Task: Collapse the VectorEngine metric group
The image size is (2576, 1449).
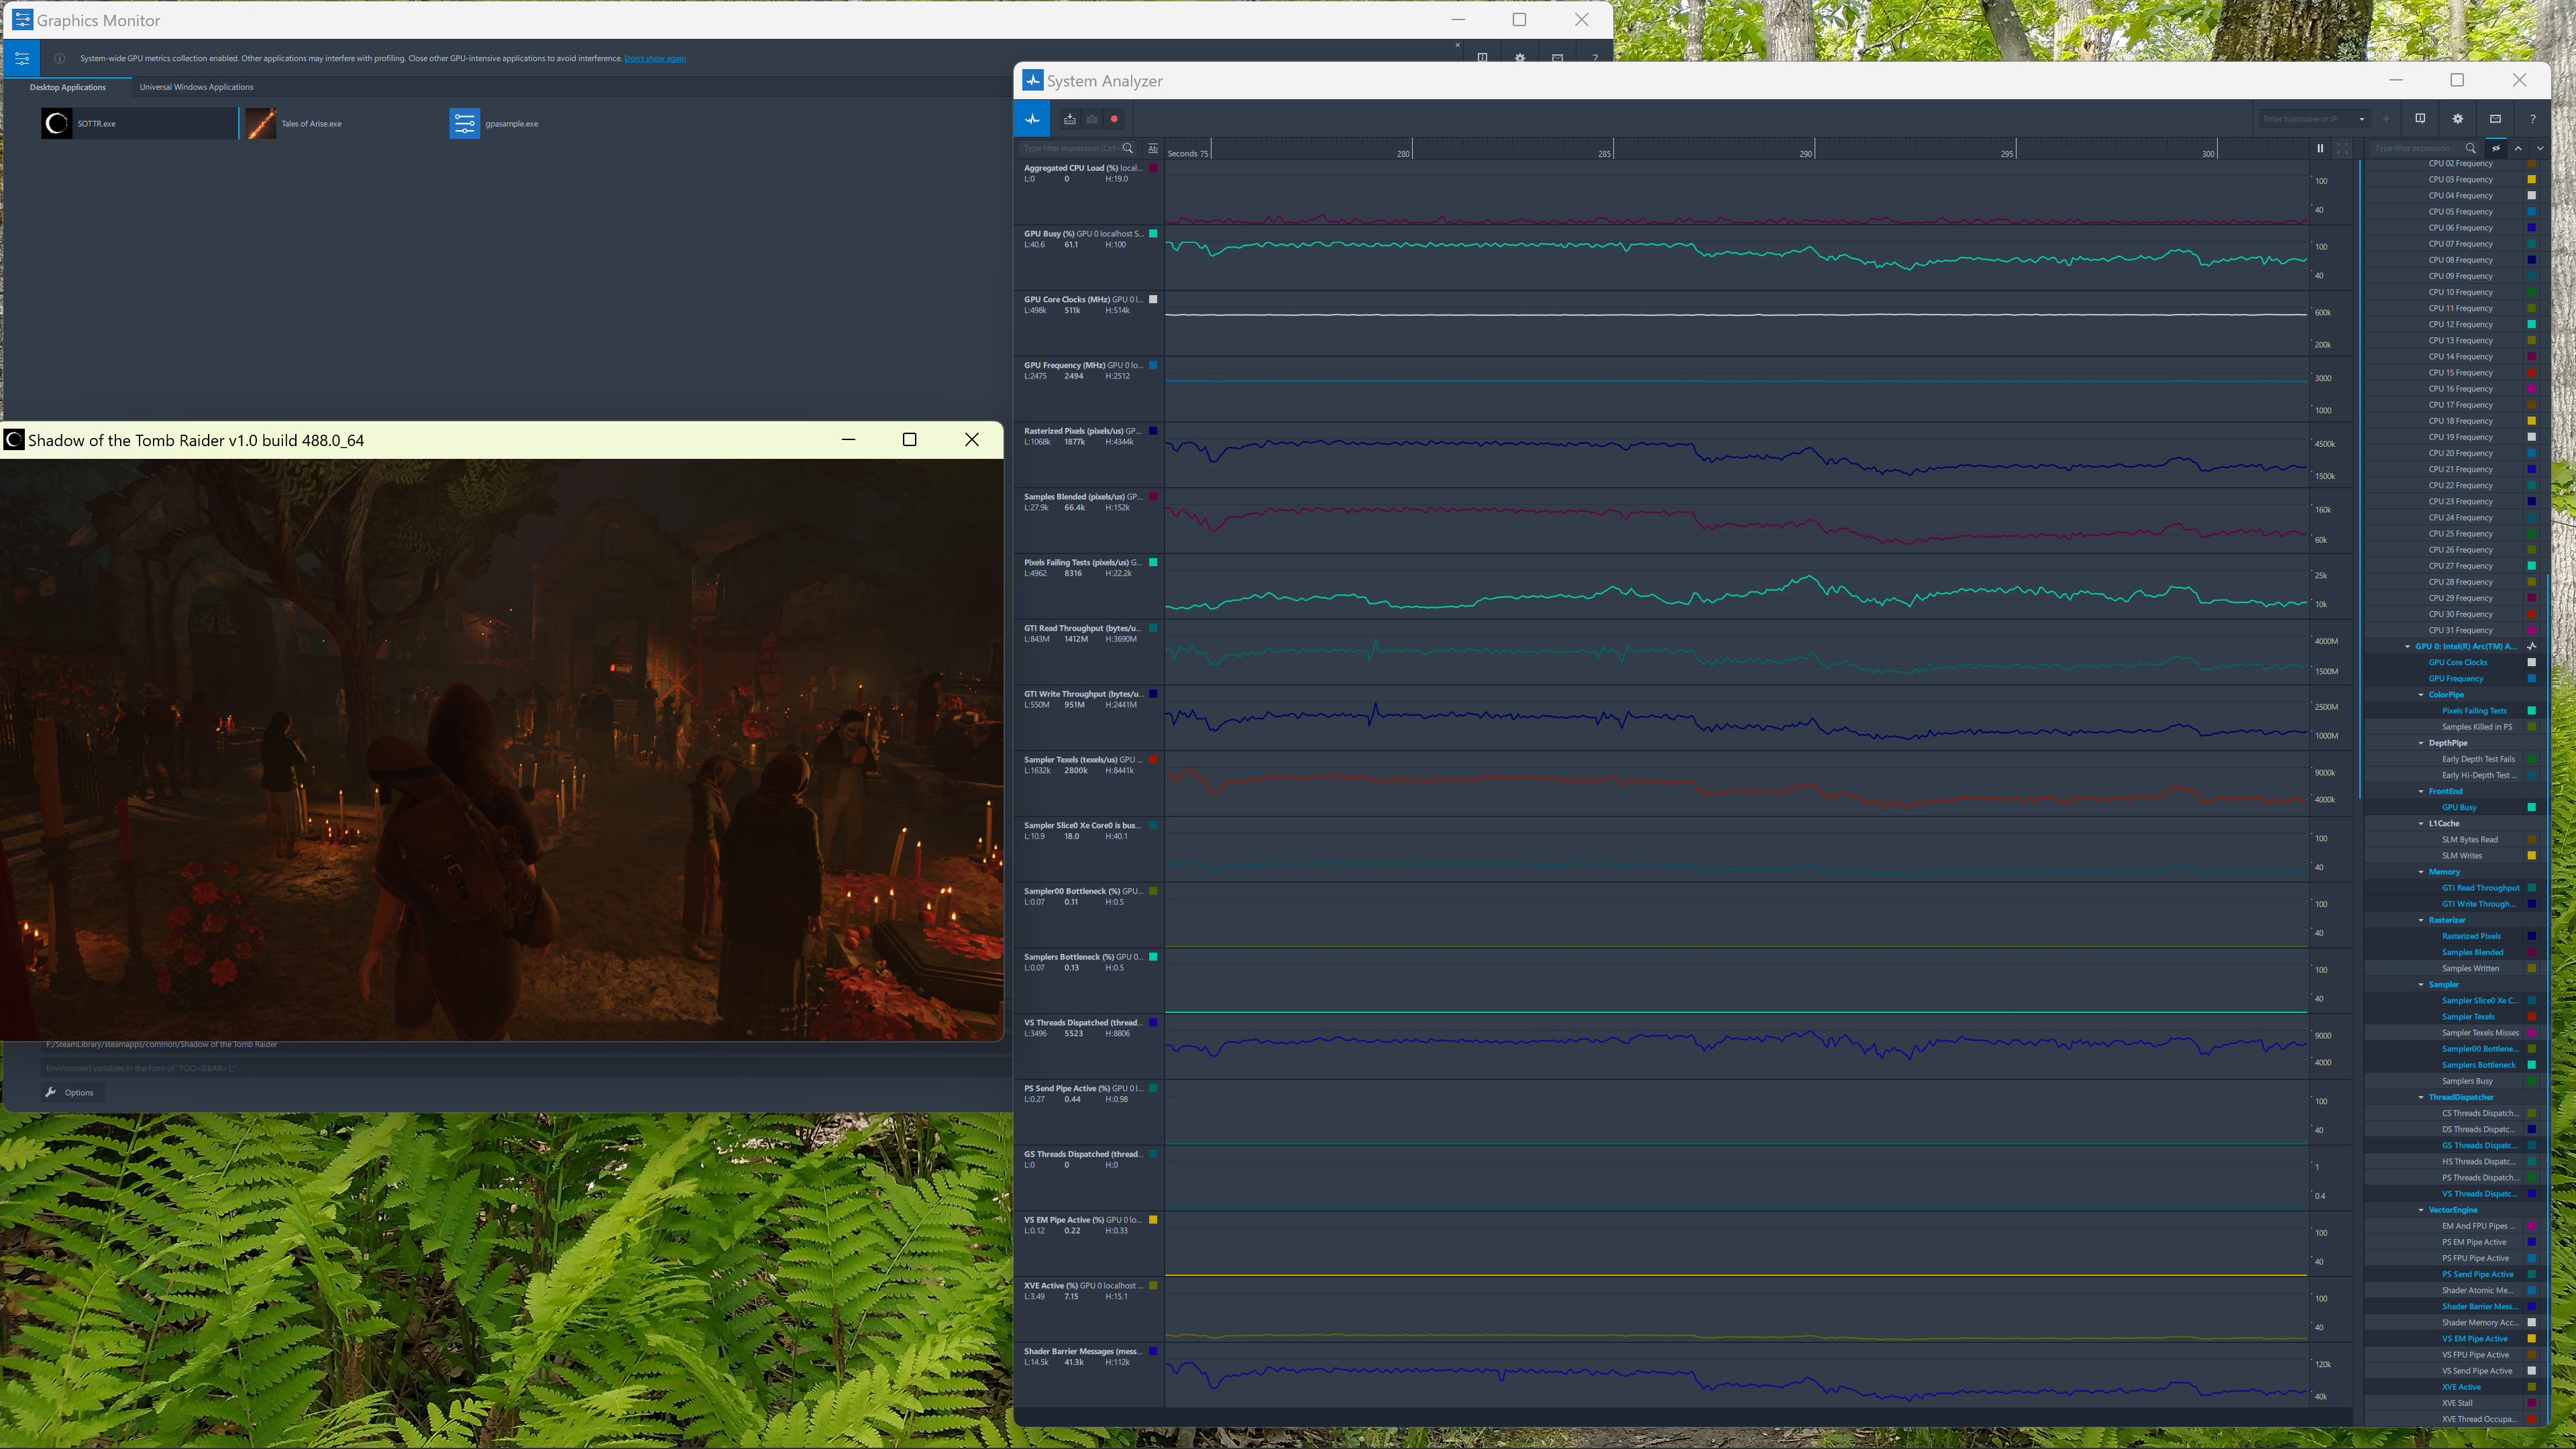Action: coord(2421,1210)
